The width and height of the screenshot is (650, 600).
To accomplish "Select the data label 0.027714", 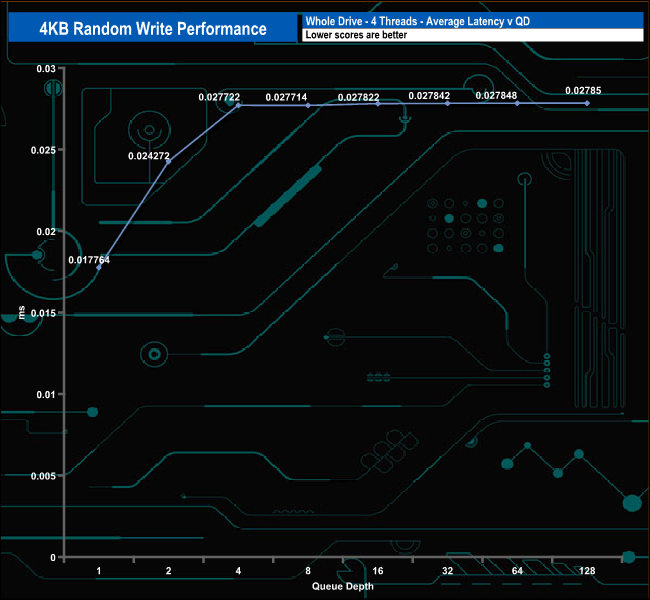I will tap(286, 97).
